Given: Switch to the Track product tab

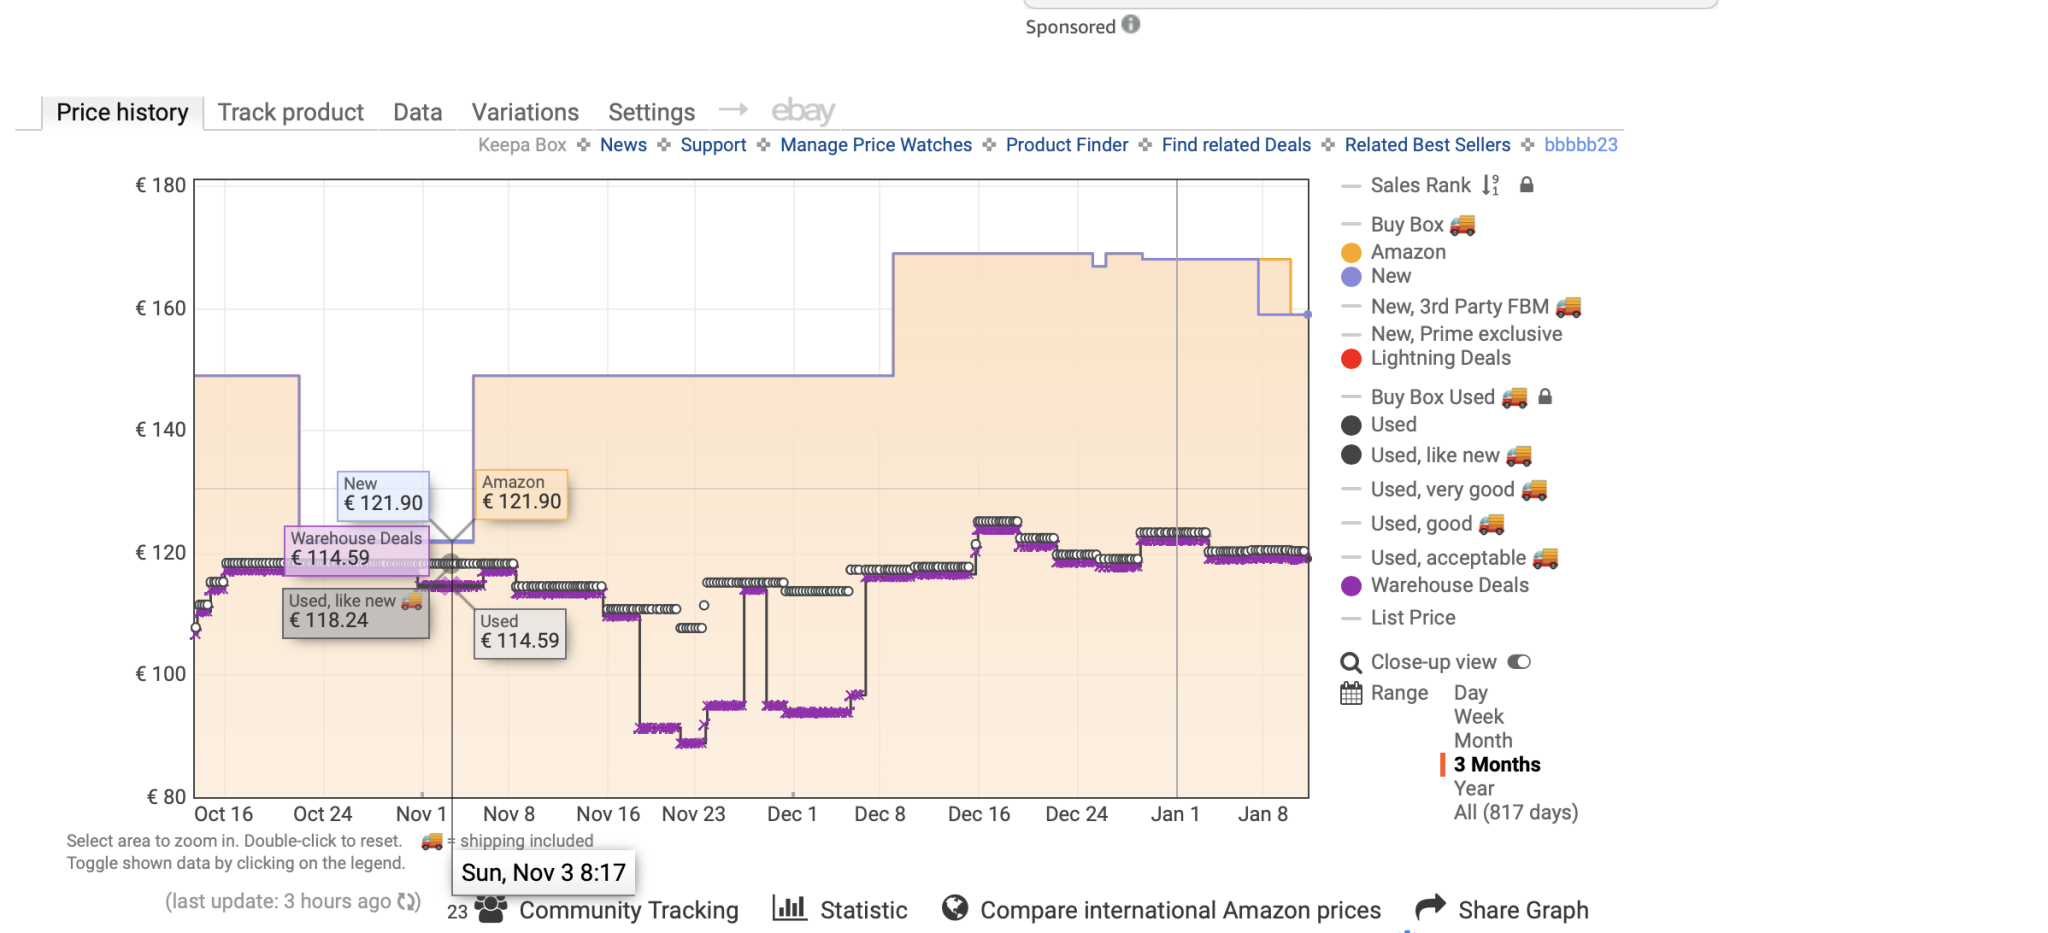Looking at the screenshot, I should click(290, 112).
